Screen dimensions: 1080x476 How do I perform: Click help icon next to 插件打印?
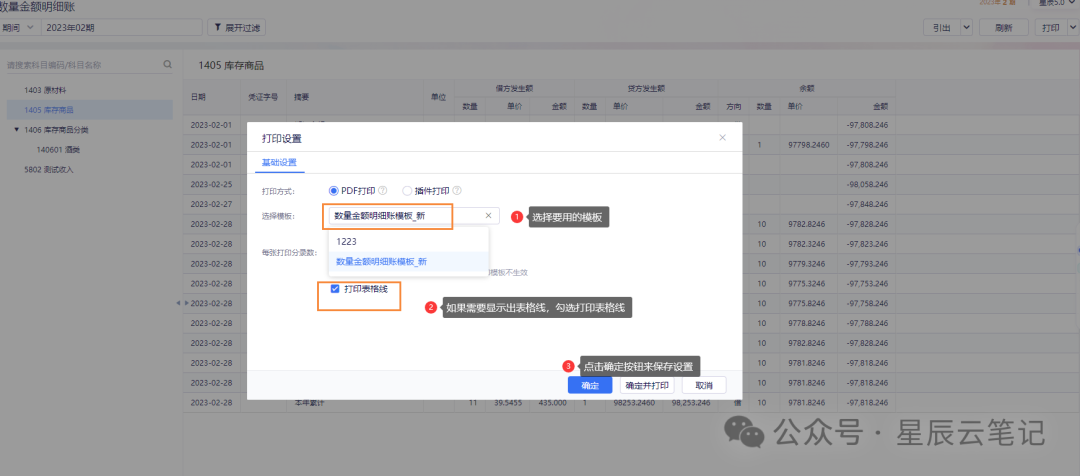coord(457,191)
